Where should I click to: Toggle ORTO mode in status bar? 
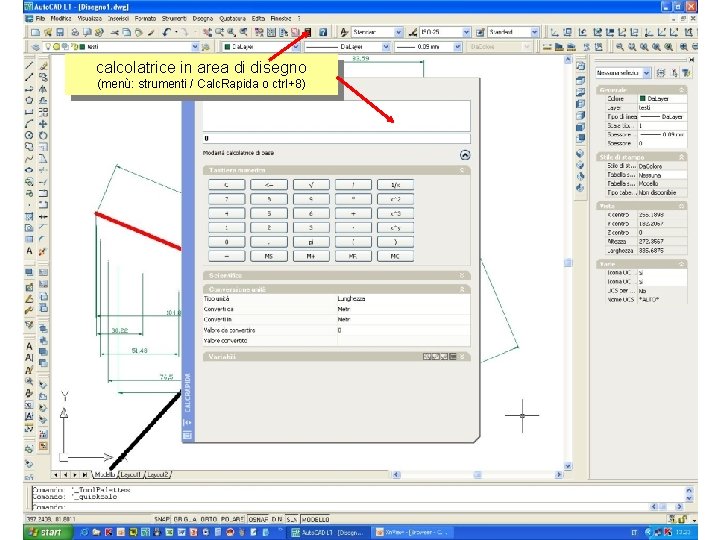point(208,519)
